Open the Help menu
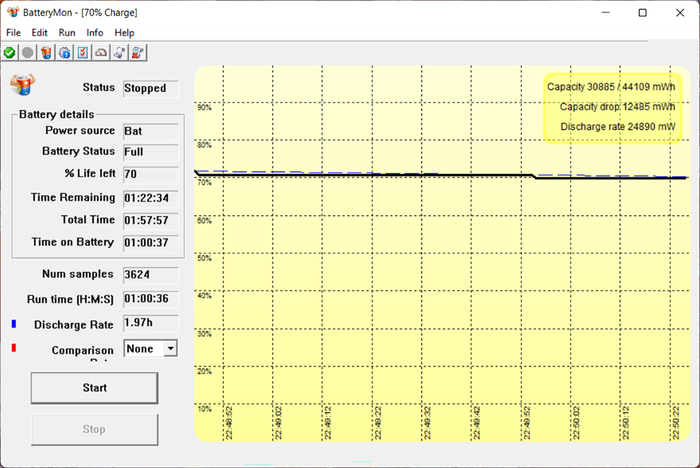Image resolution: width=700 pixels, height=468 pixels. point(124,33)
